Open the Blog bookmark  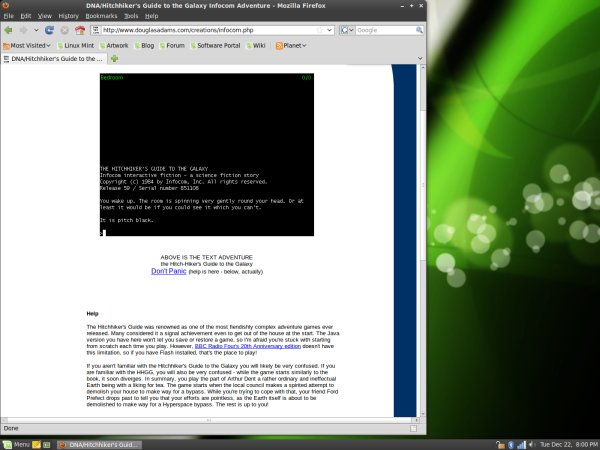pos(144,46)
